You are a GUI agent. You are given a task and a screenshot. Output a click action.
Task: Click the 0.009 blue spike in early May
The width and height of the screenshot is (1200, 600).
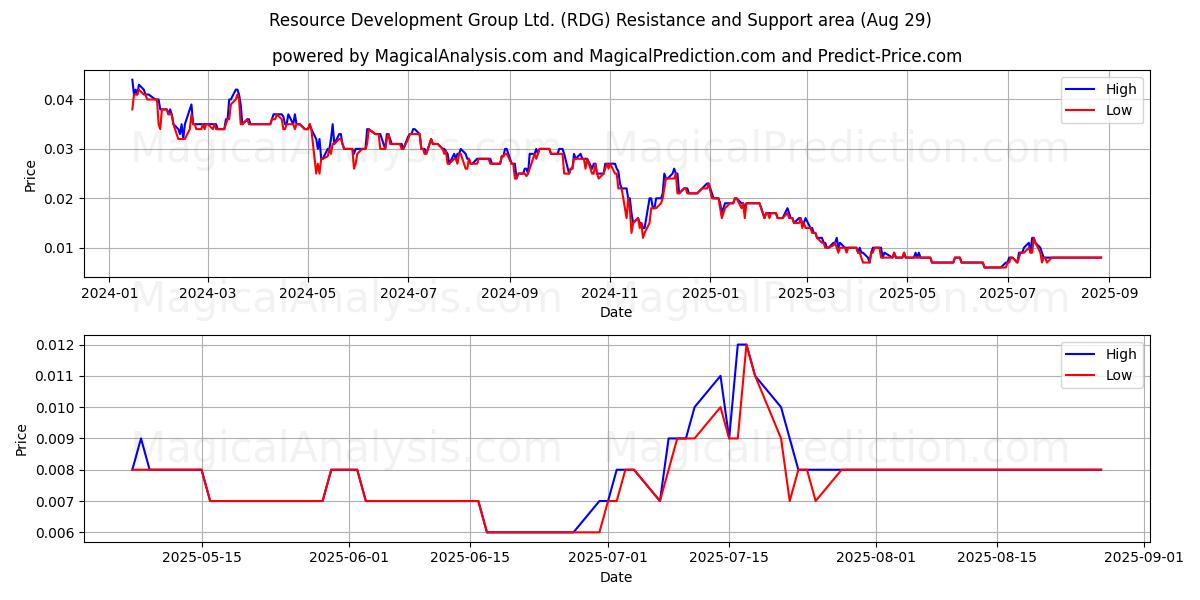pyautogui.click(x=141, y=439)
